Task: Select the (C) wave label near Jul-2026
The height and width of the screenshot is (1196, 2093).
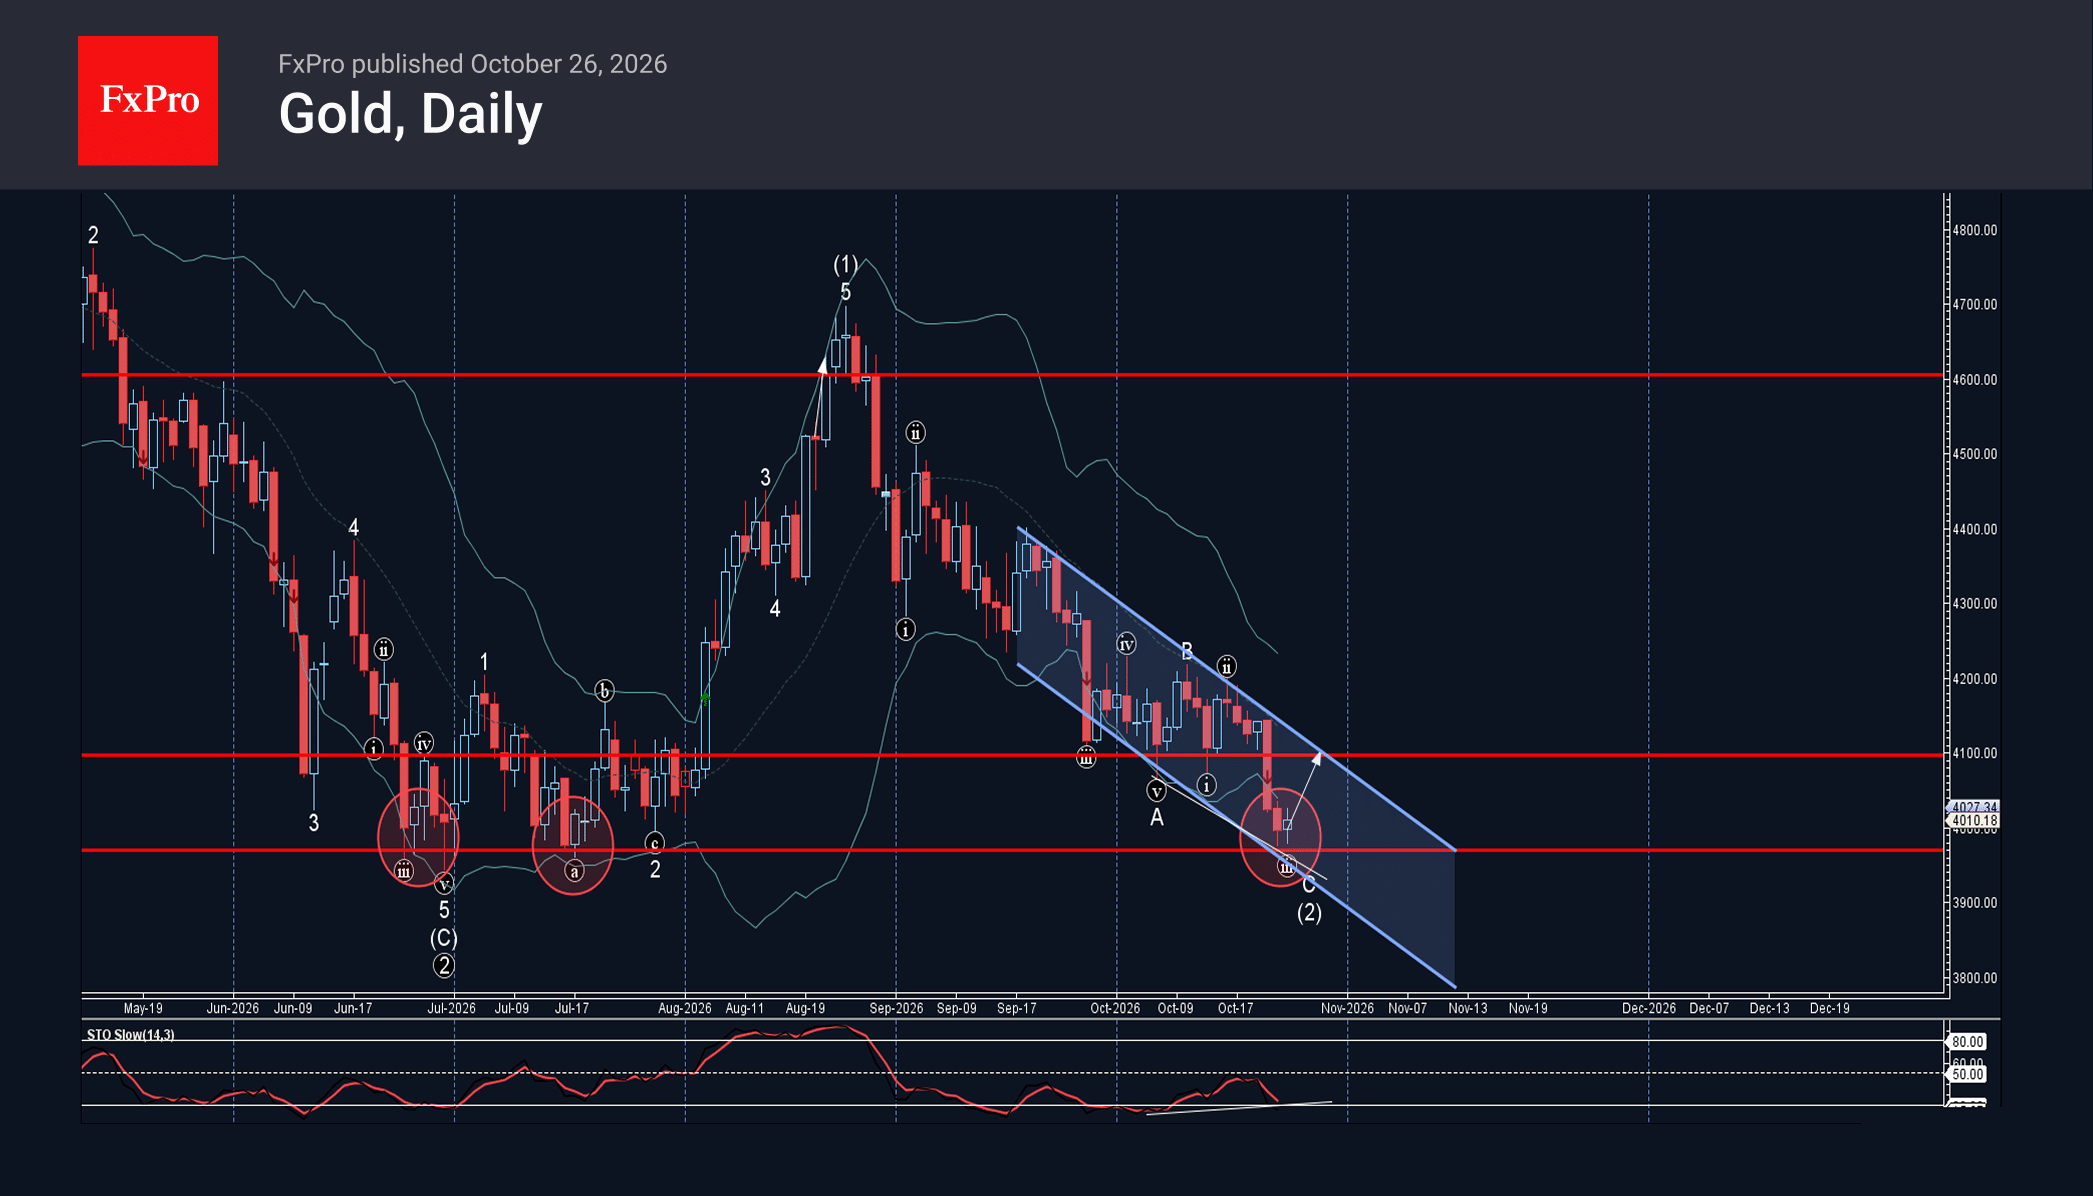Action: (x=444, y=938)
